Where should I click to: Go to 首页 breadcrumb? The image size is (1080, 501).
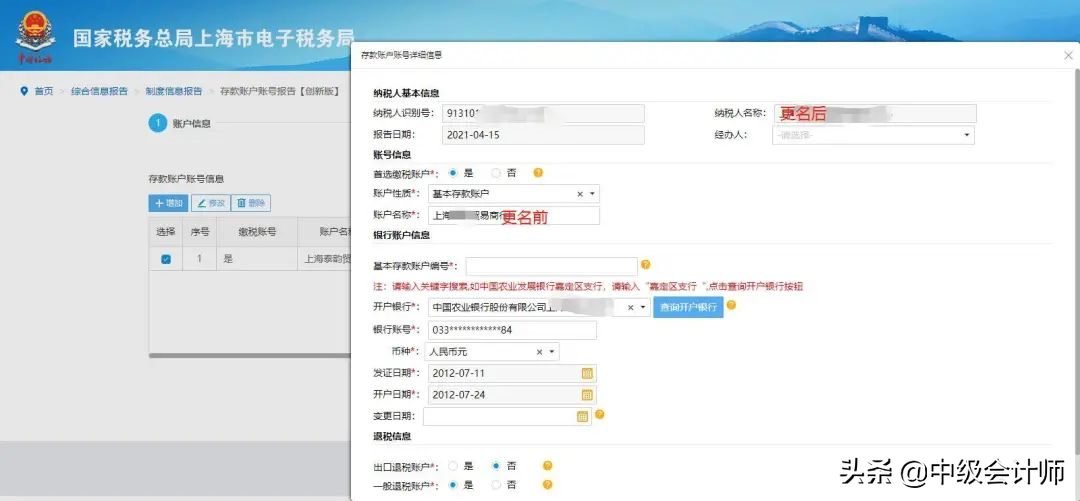(x=44, y=91)
